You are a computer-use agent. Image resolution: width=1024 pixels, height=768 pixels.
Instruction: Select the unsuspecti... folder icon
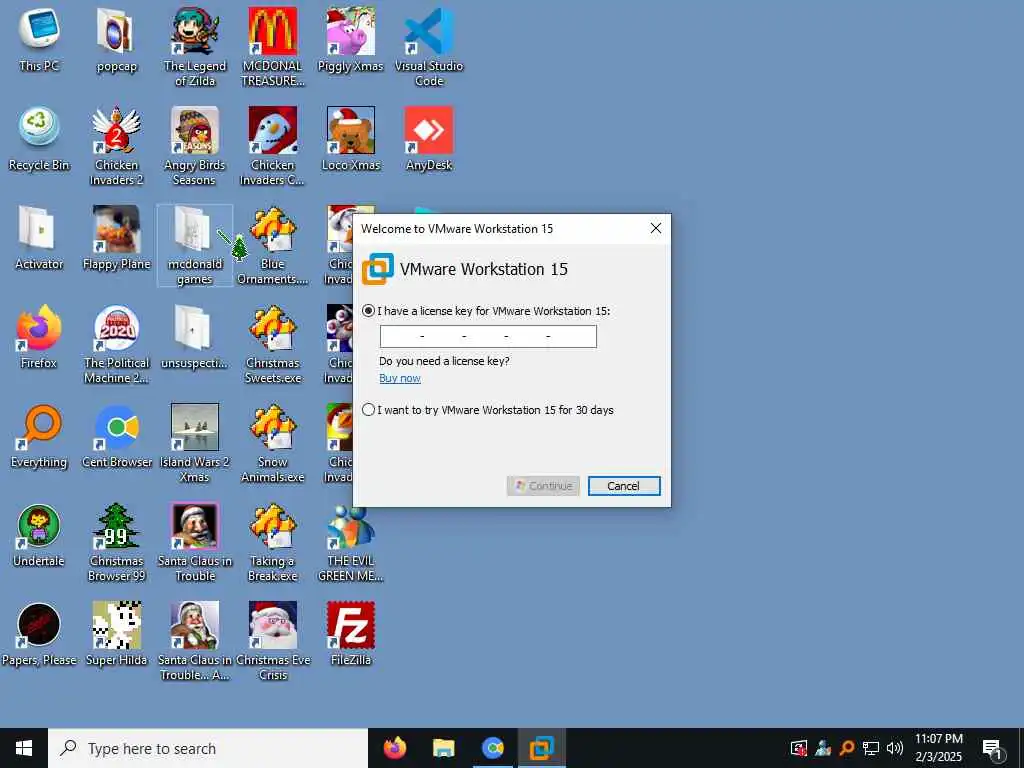point(195,337)
